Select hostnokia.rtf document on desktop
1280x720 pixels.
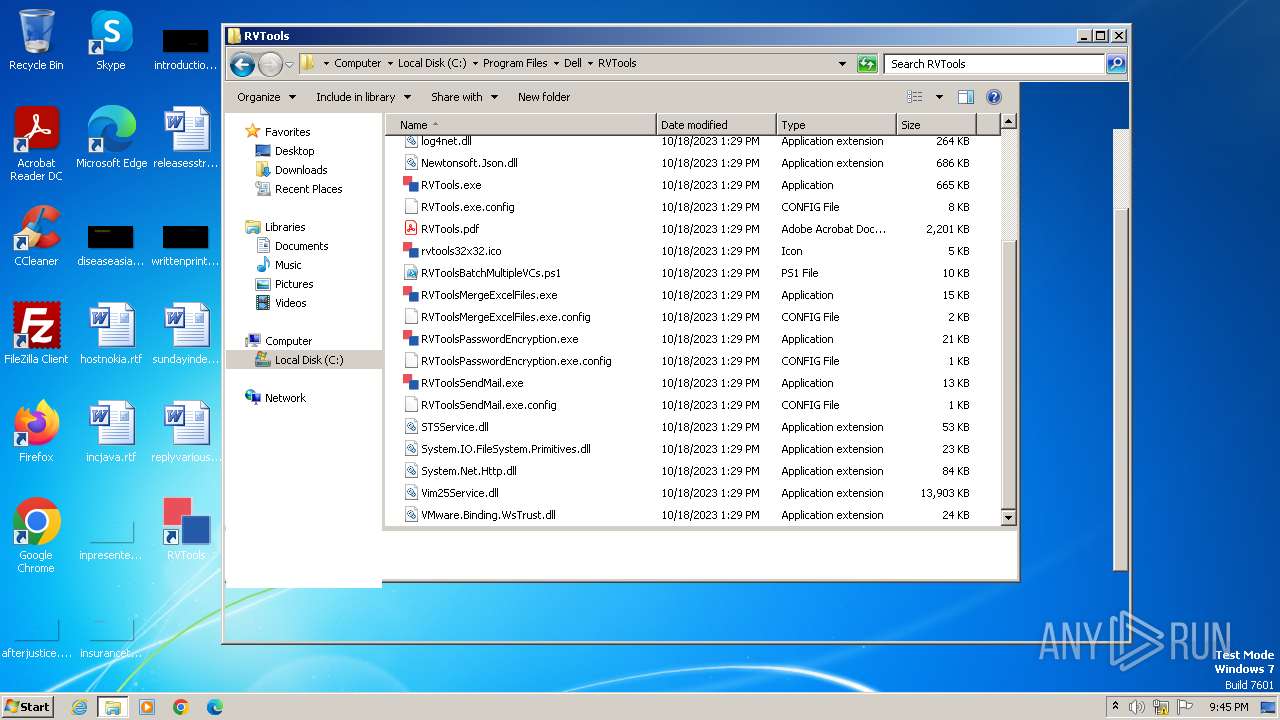click(x=111, y=334)
